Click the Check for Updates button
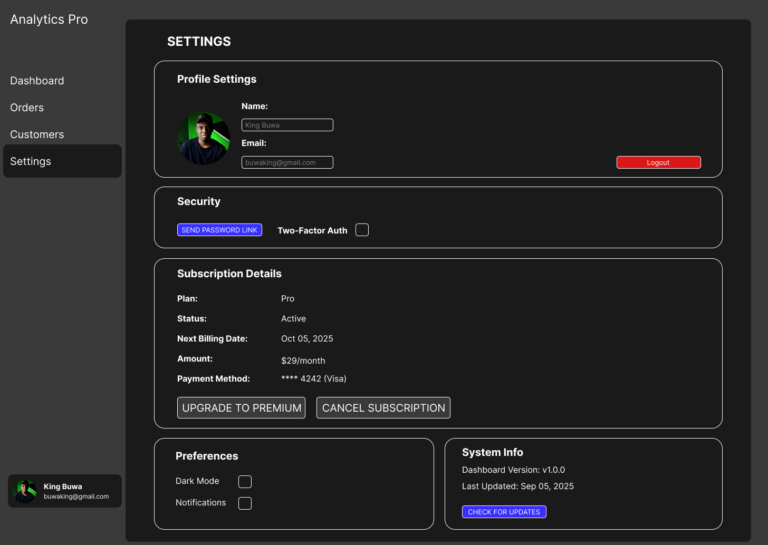This screenshot has width=768, height=545. 504,512
